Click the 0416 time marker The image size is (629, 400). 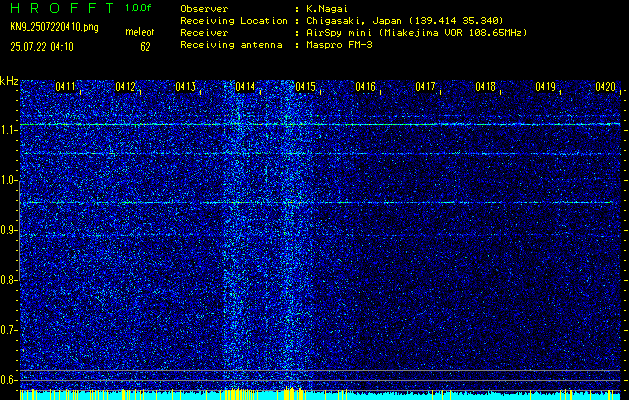[x=365, y=86]
